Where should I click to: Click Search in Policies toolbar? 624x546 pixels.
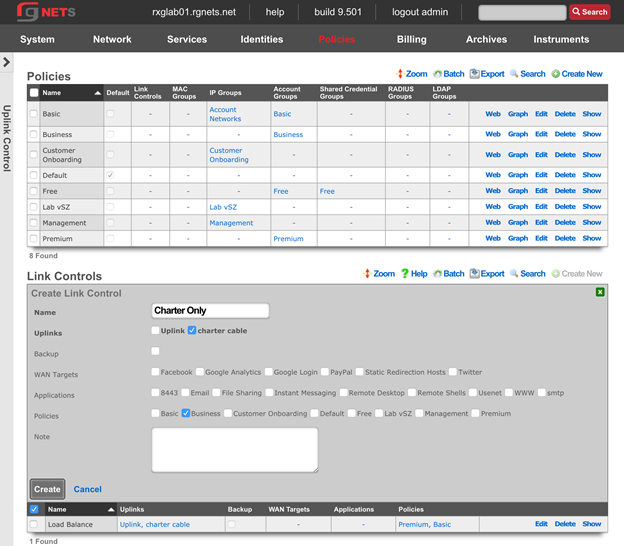(x=528, y=74)
